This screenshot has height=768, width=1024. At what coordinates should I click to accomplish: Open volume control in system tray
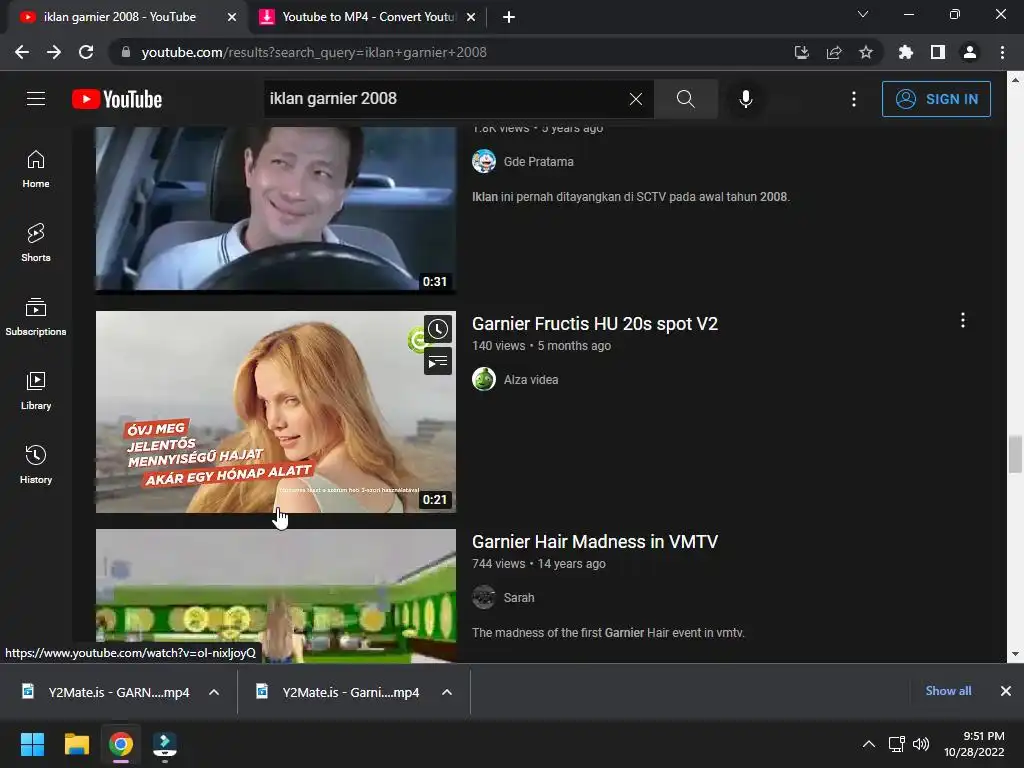tap(921, 744)
